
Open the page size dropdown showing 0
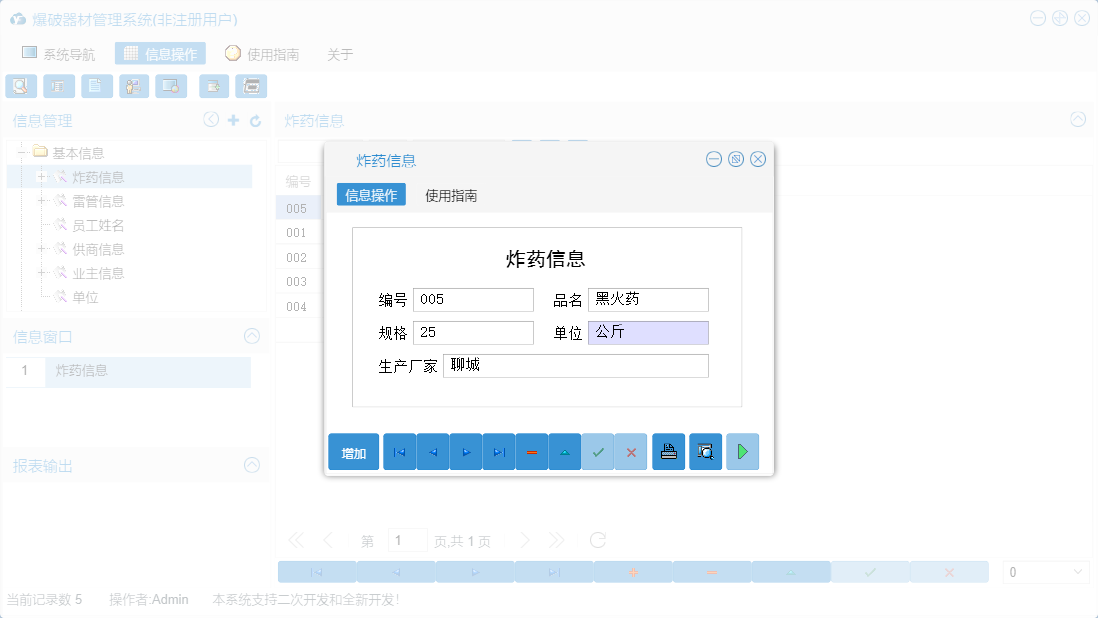1045,571
